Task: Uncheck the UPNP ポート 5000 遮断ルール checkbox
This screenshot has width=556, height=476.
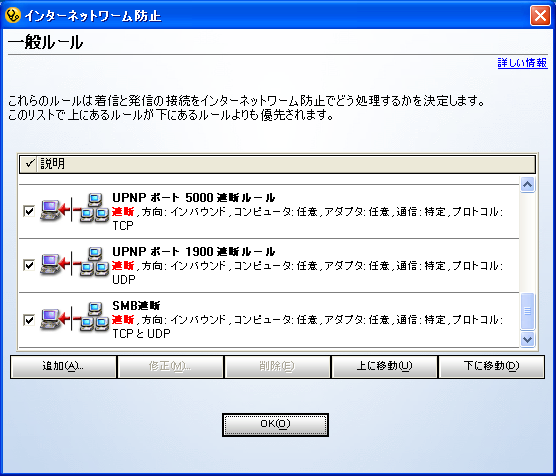Action: (29, 211)
